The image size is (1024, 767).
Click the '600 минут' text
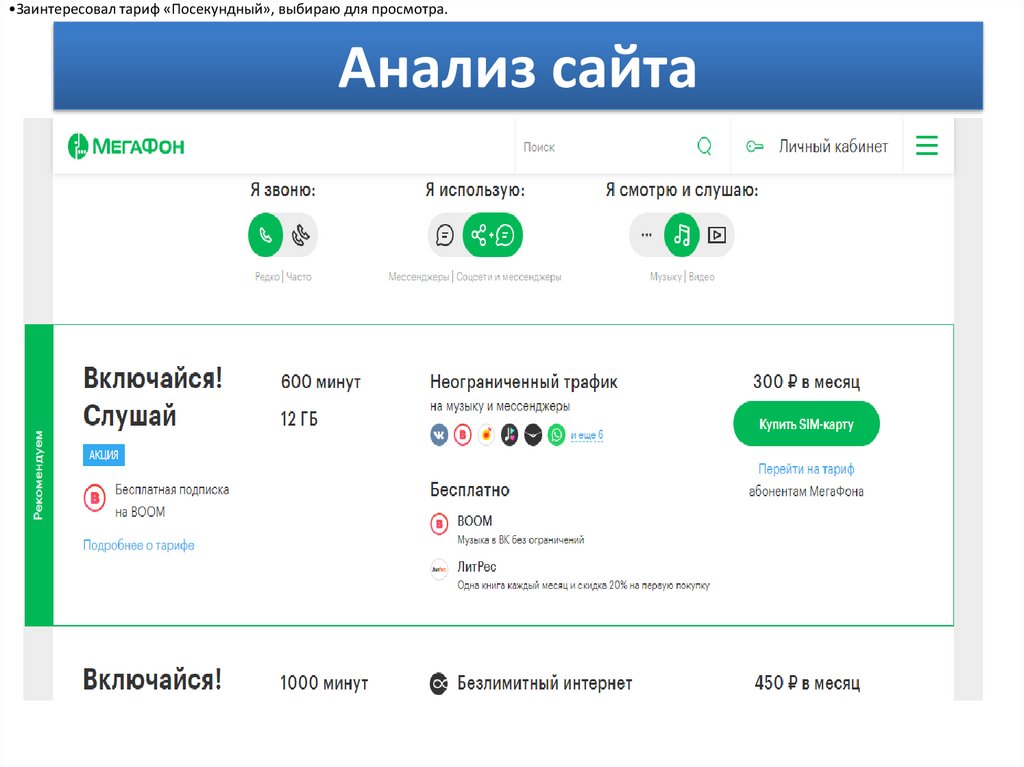coord(321,382)
